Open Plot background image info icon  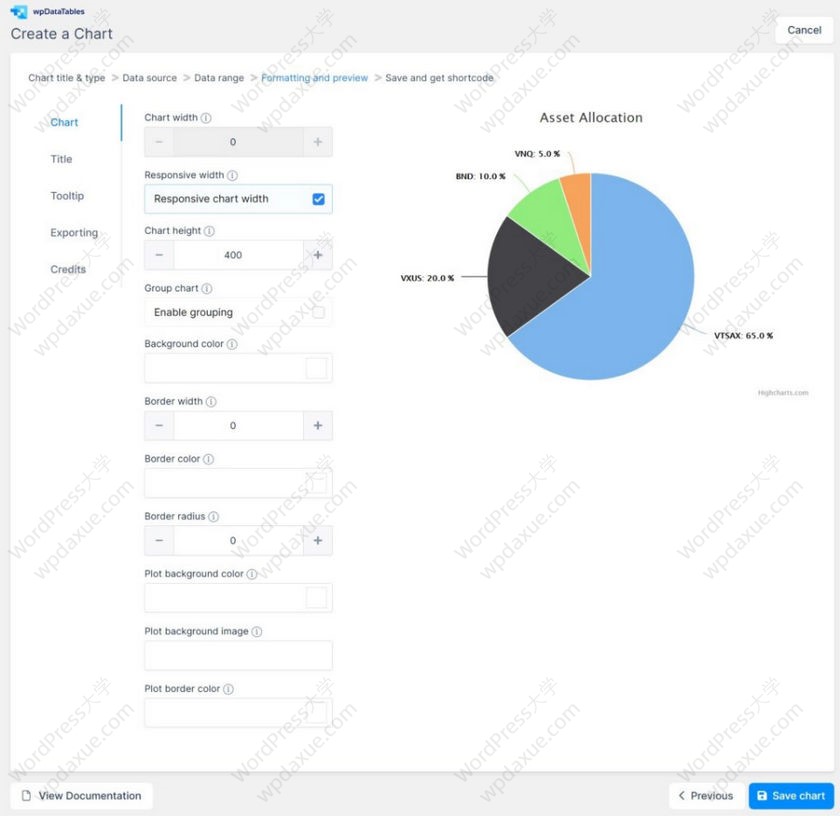point(257,632)
